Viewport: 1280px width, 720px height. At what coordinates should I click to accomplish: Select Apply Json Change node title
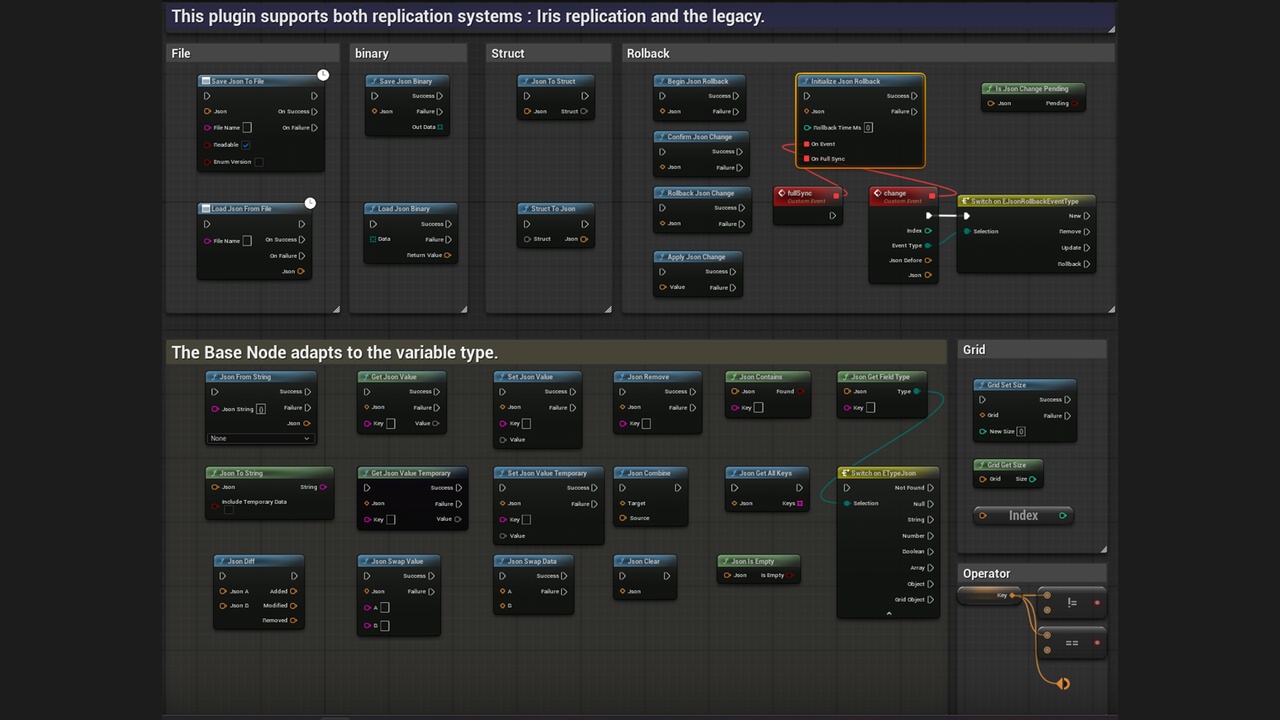(697, 257)
